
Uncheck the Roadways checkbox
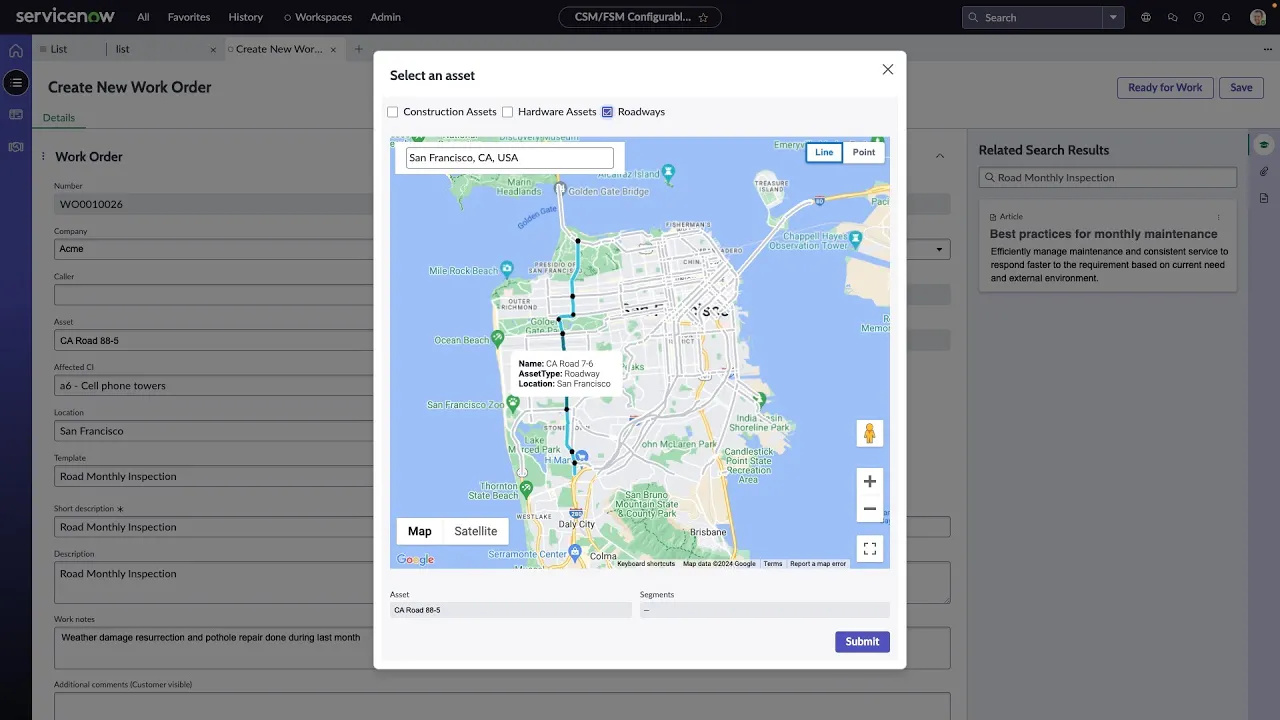(x=607, y=112)
